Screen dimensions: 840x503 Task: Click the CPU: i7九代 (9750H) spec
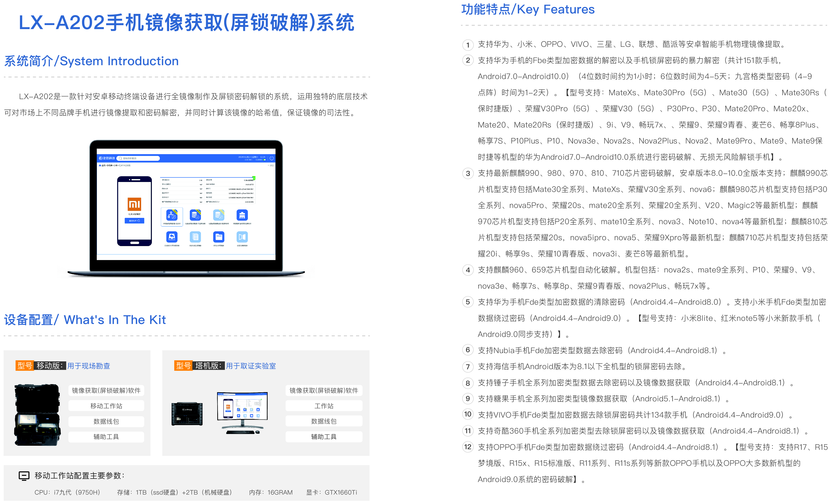pyautogui.click(x=67, y=492)
